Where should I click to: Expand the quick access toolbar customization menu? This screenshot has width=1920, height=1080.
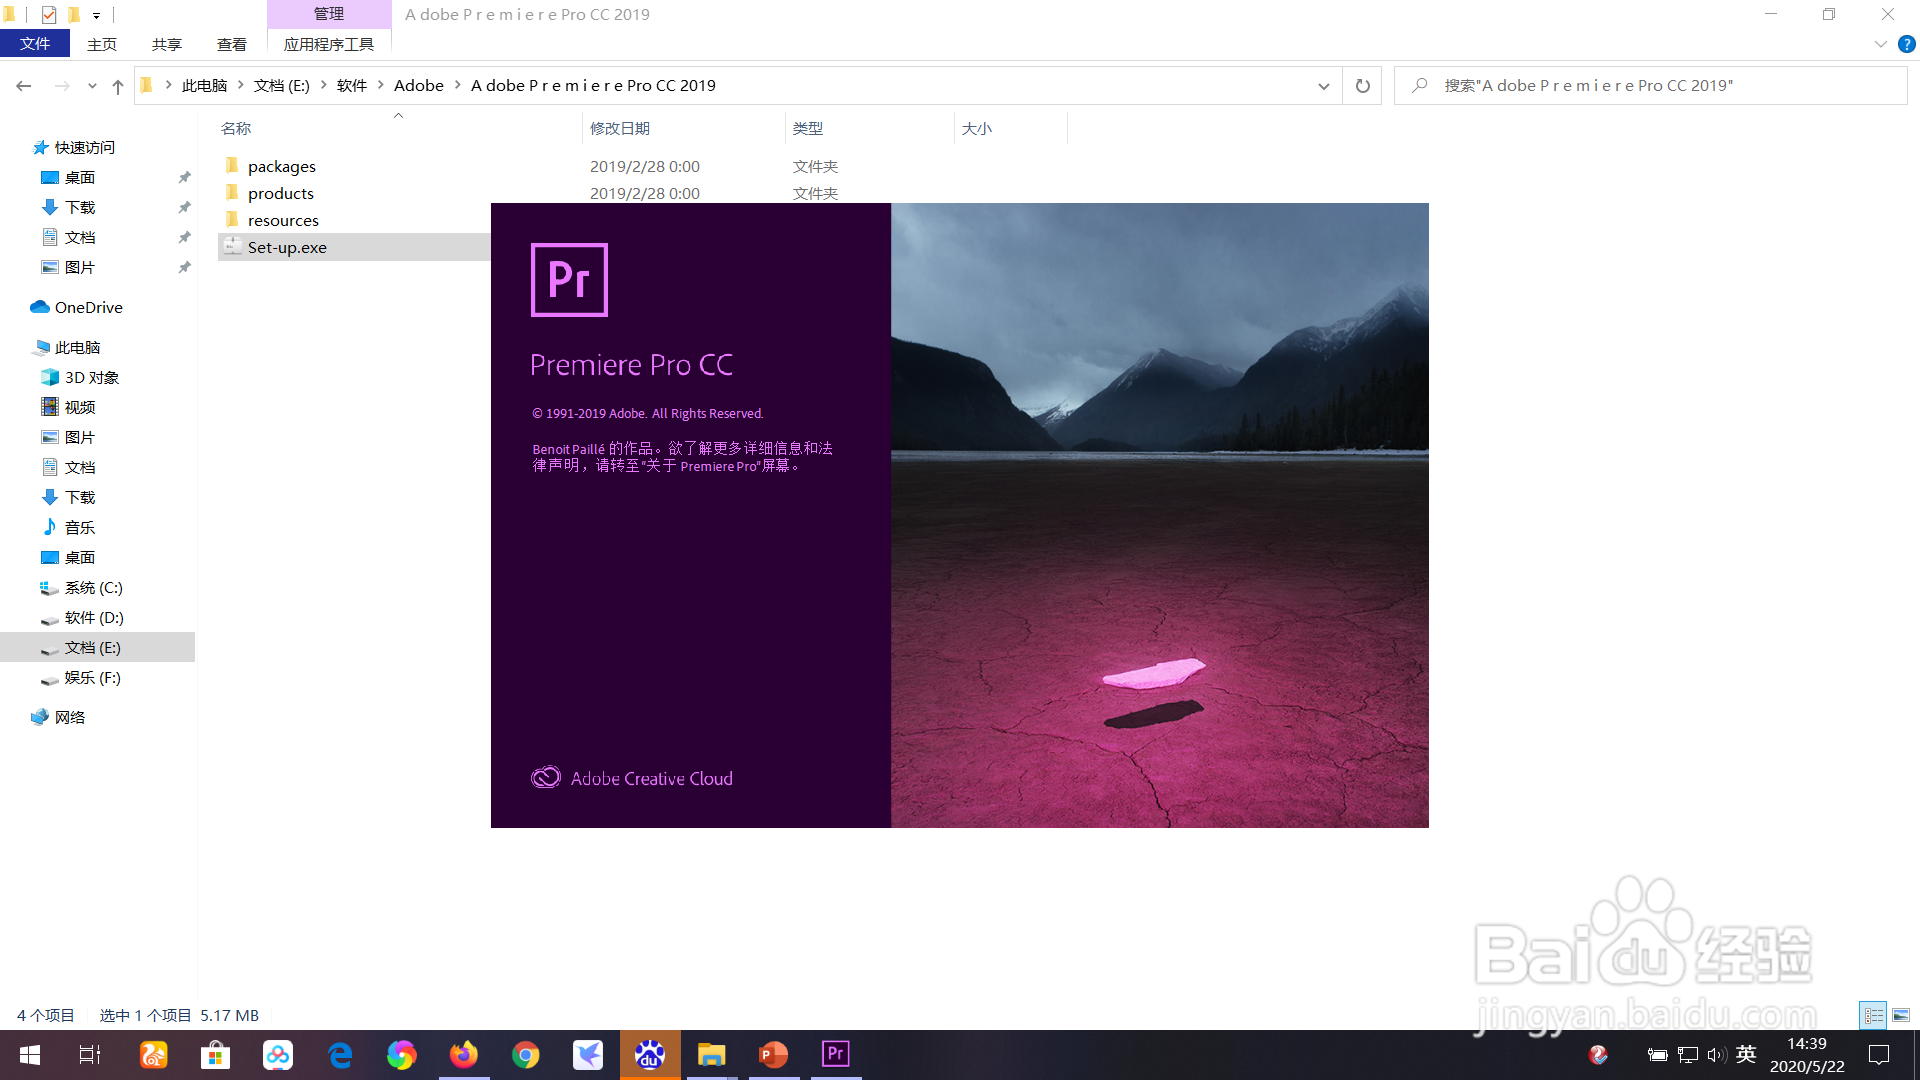pos(96,15)
